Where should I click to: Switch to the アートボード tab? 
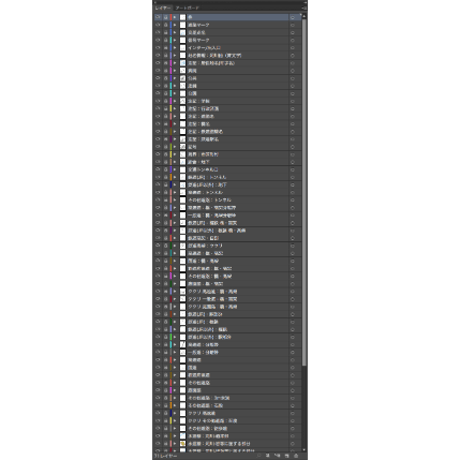pos(187,8)
